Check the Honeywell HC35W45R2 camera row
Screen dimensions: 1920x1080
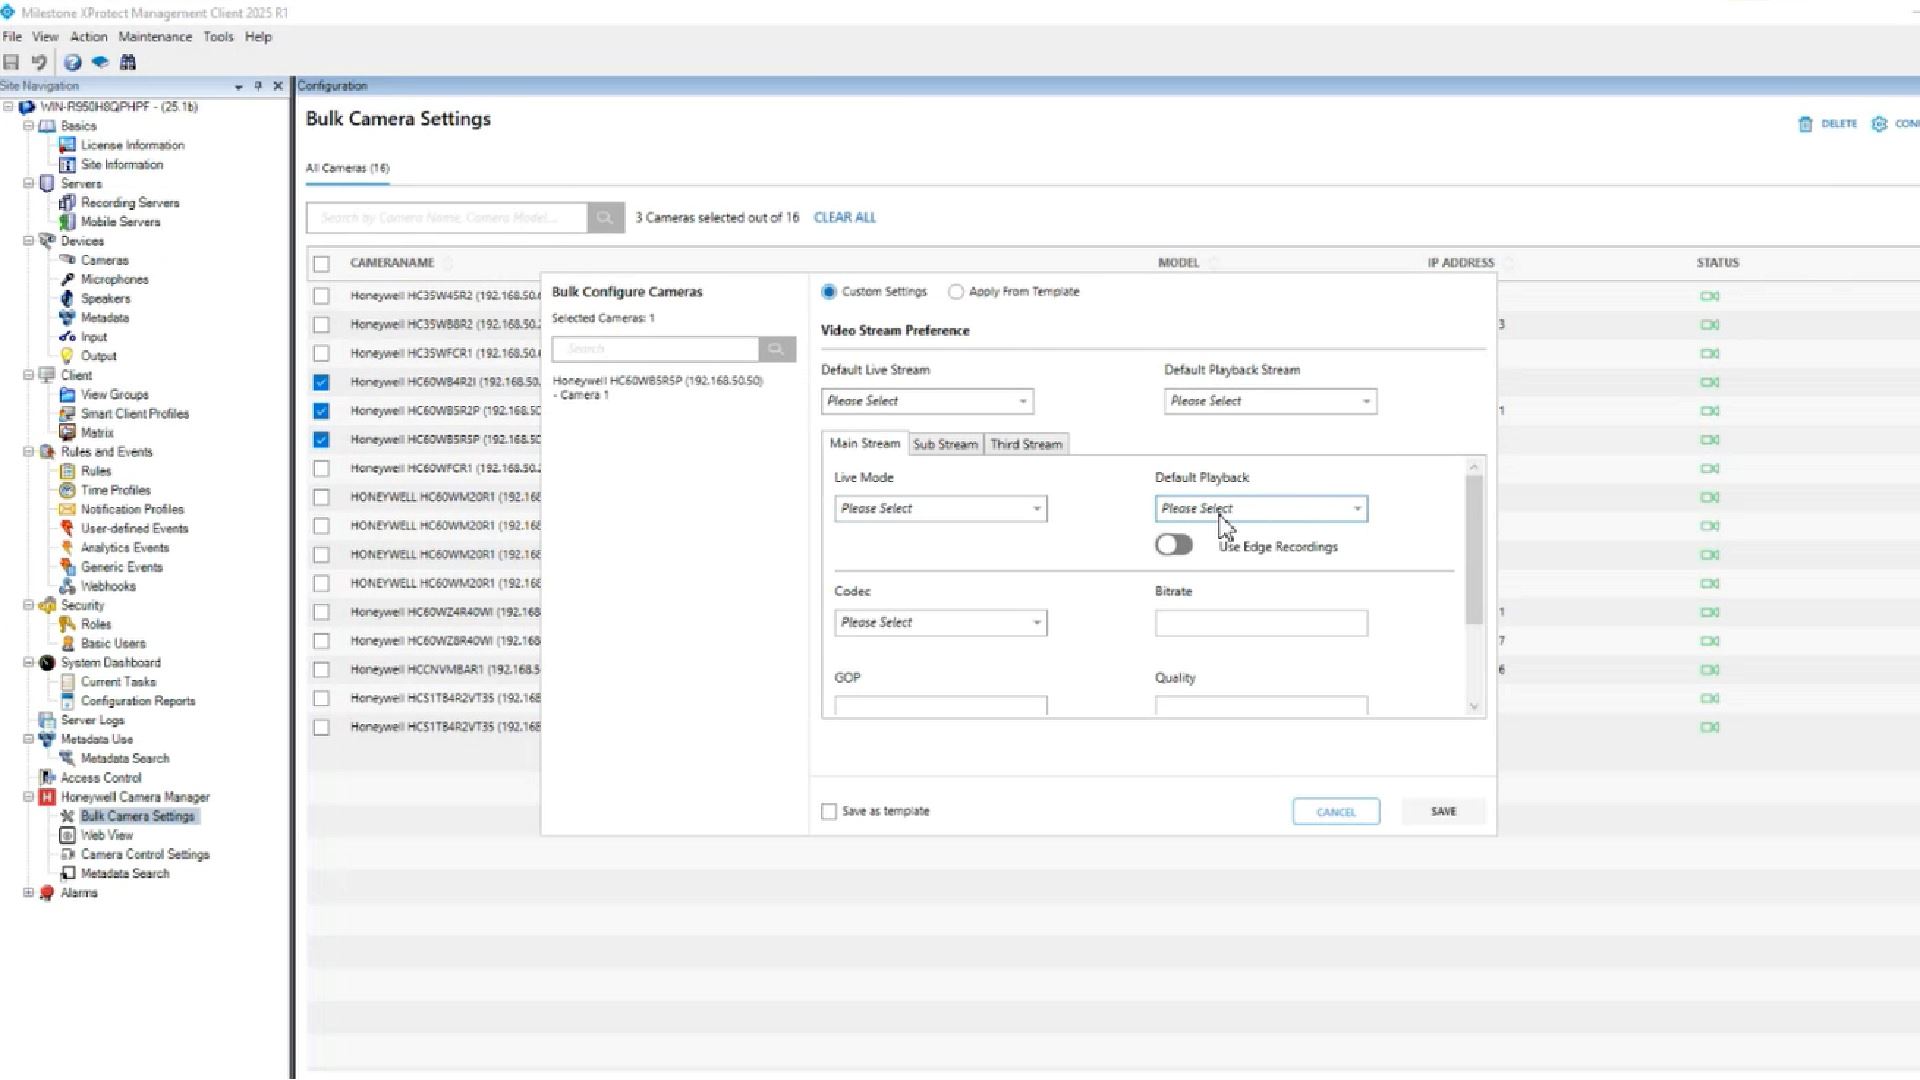(x=321, y=296)
